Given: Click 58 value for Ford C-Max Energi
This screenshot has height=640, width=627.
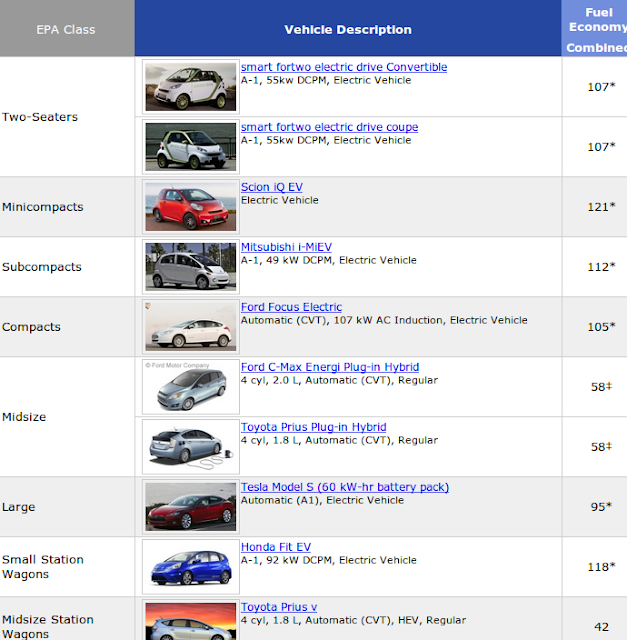Looking at the screenshot, I should click(601, 387).
